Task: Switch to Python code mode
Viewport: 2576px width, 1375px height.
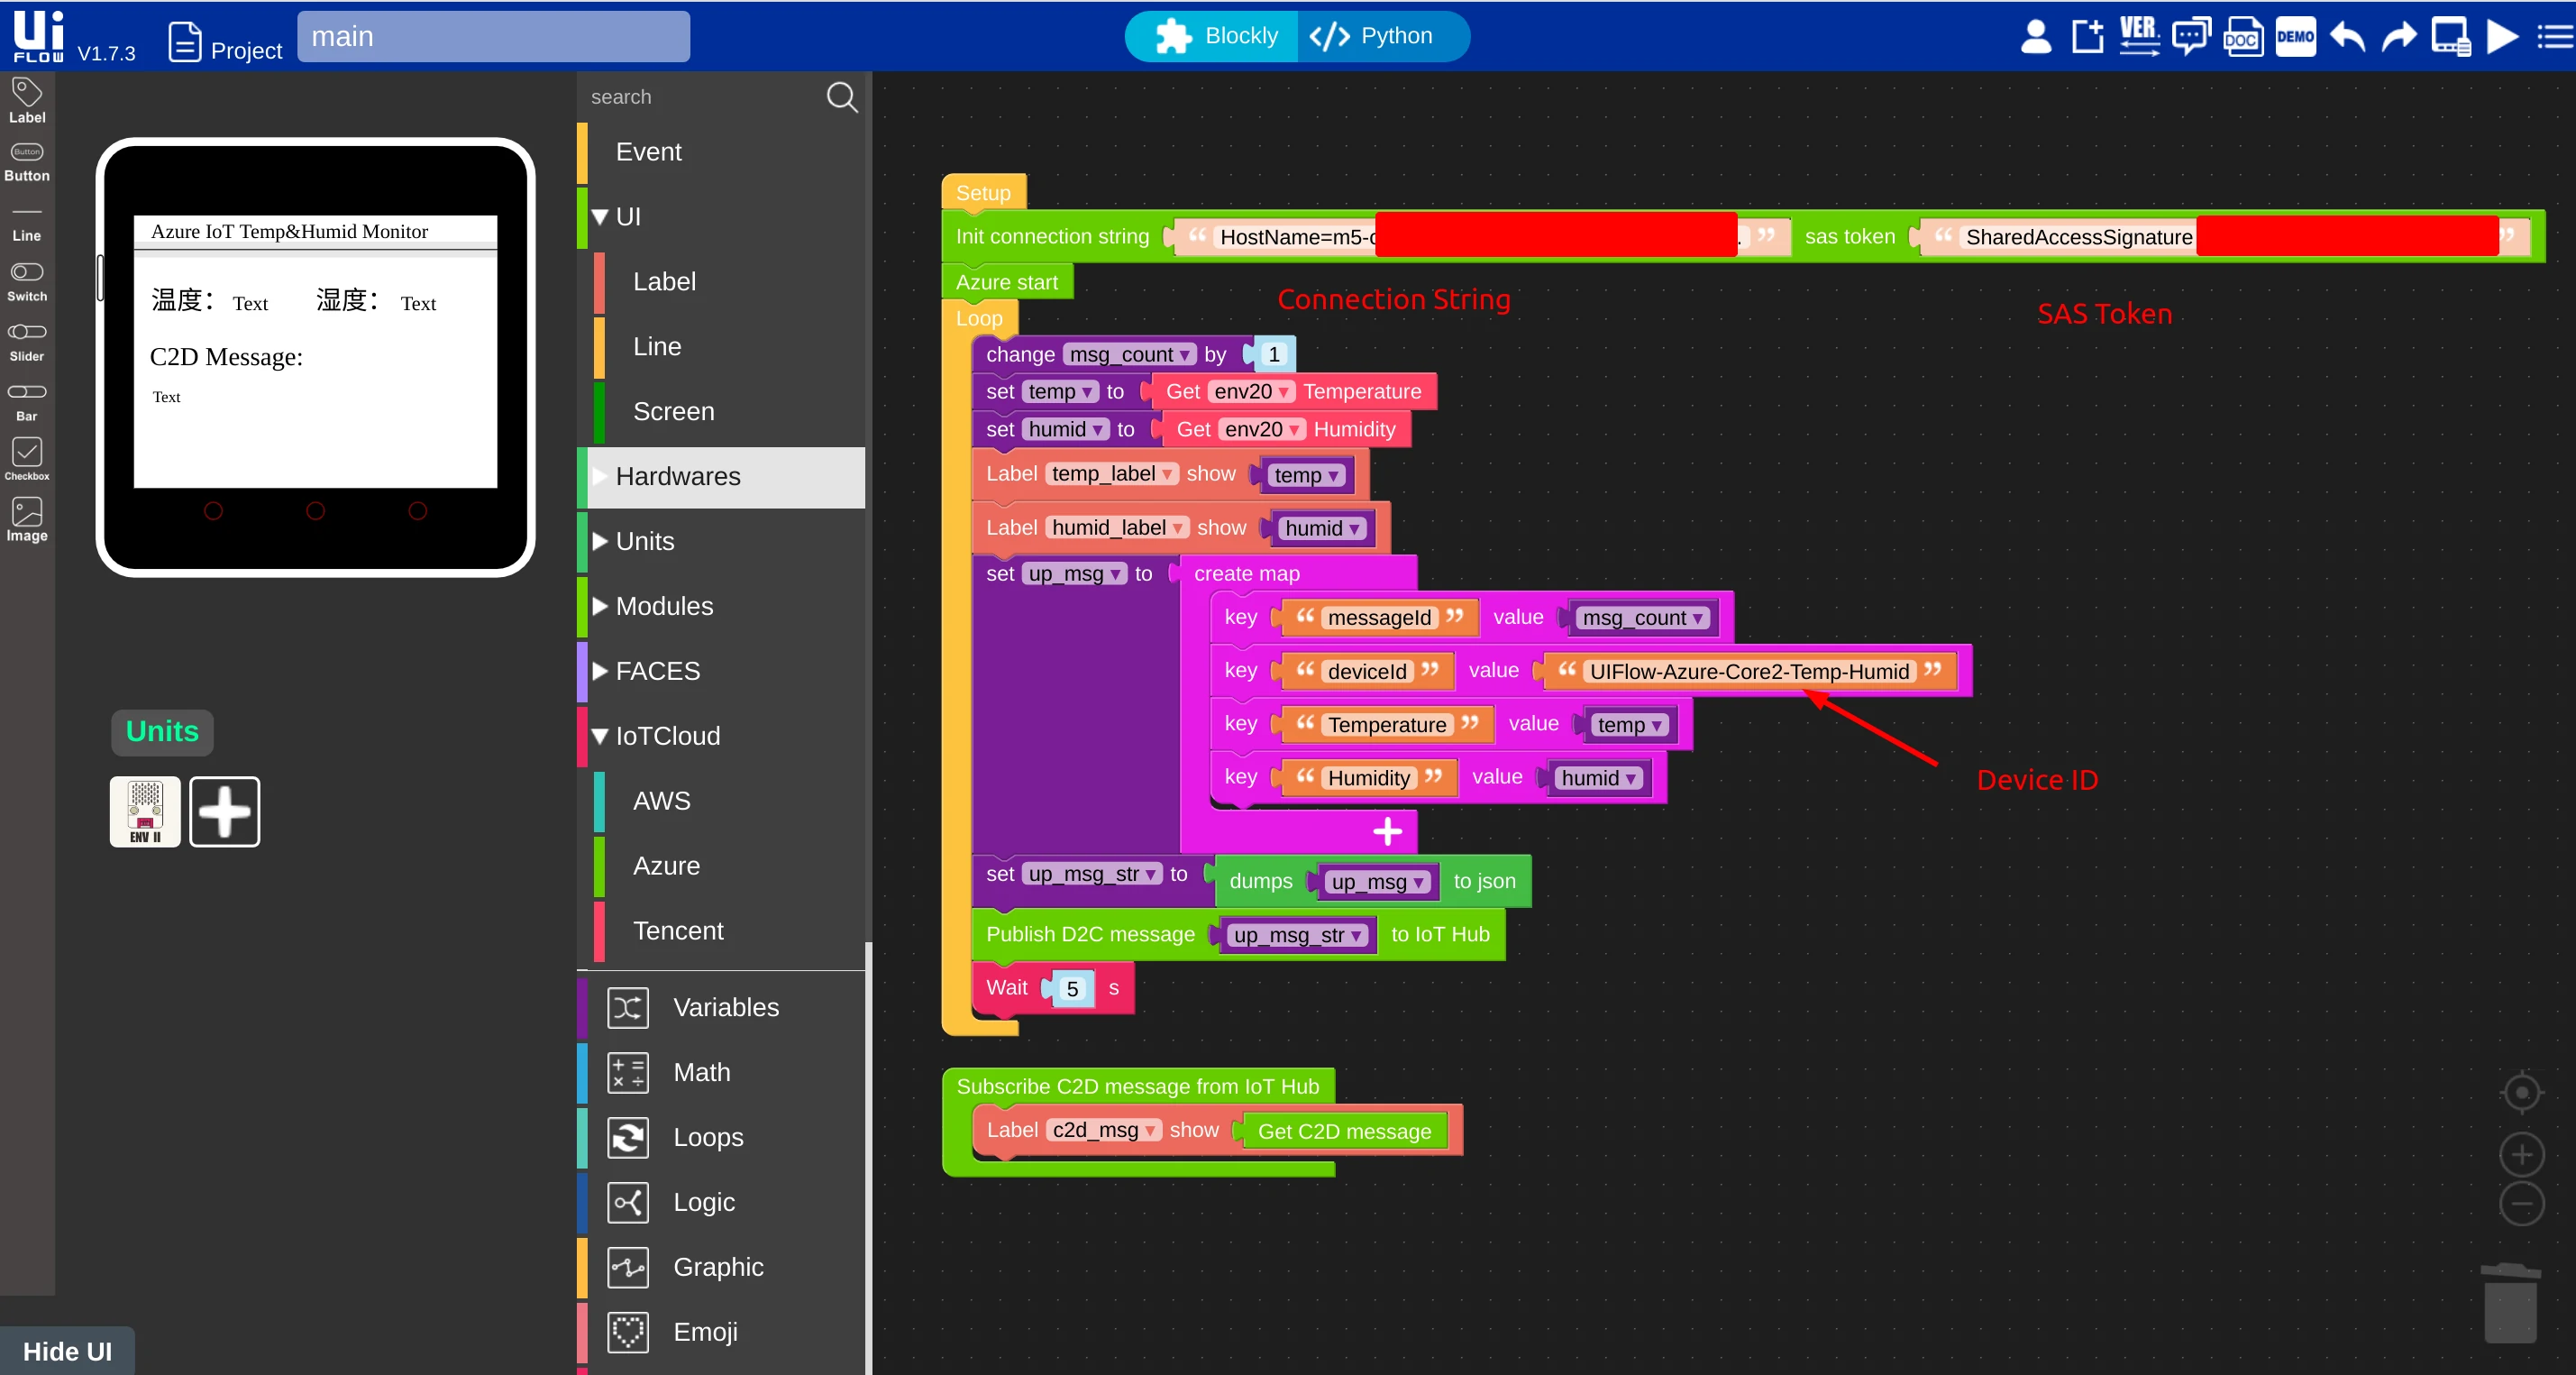Action: 1383,37
